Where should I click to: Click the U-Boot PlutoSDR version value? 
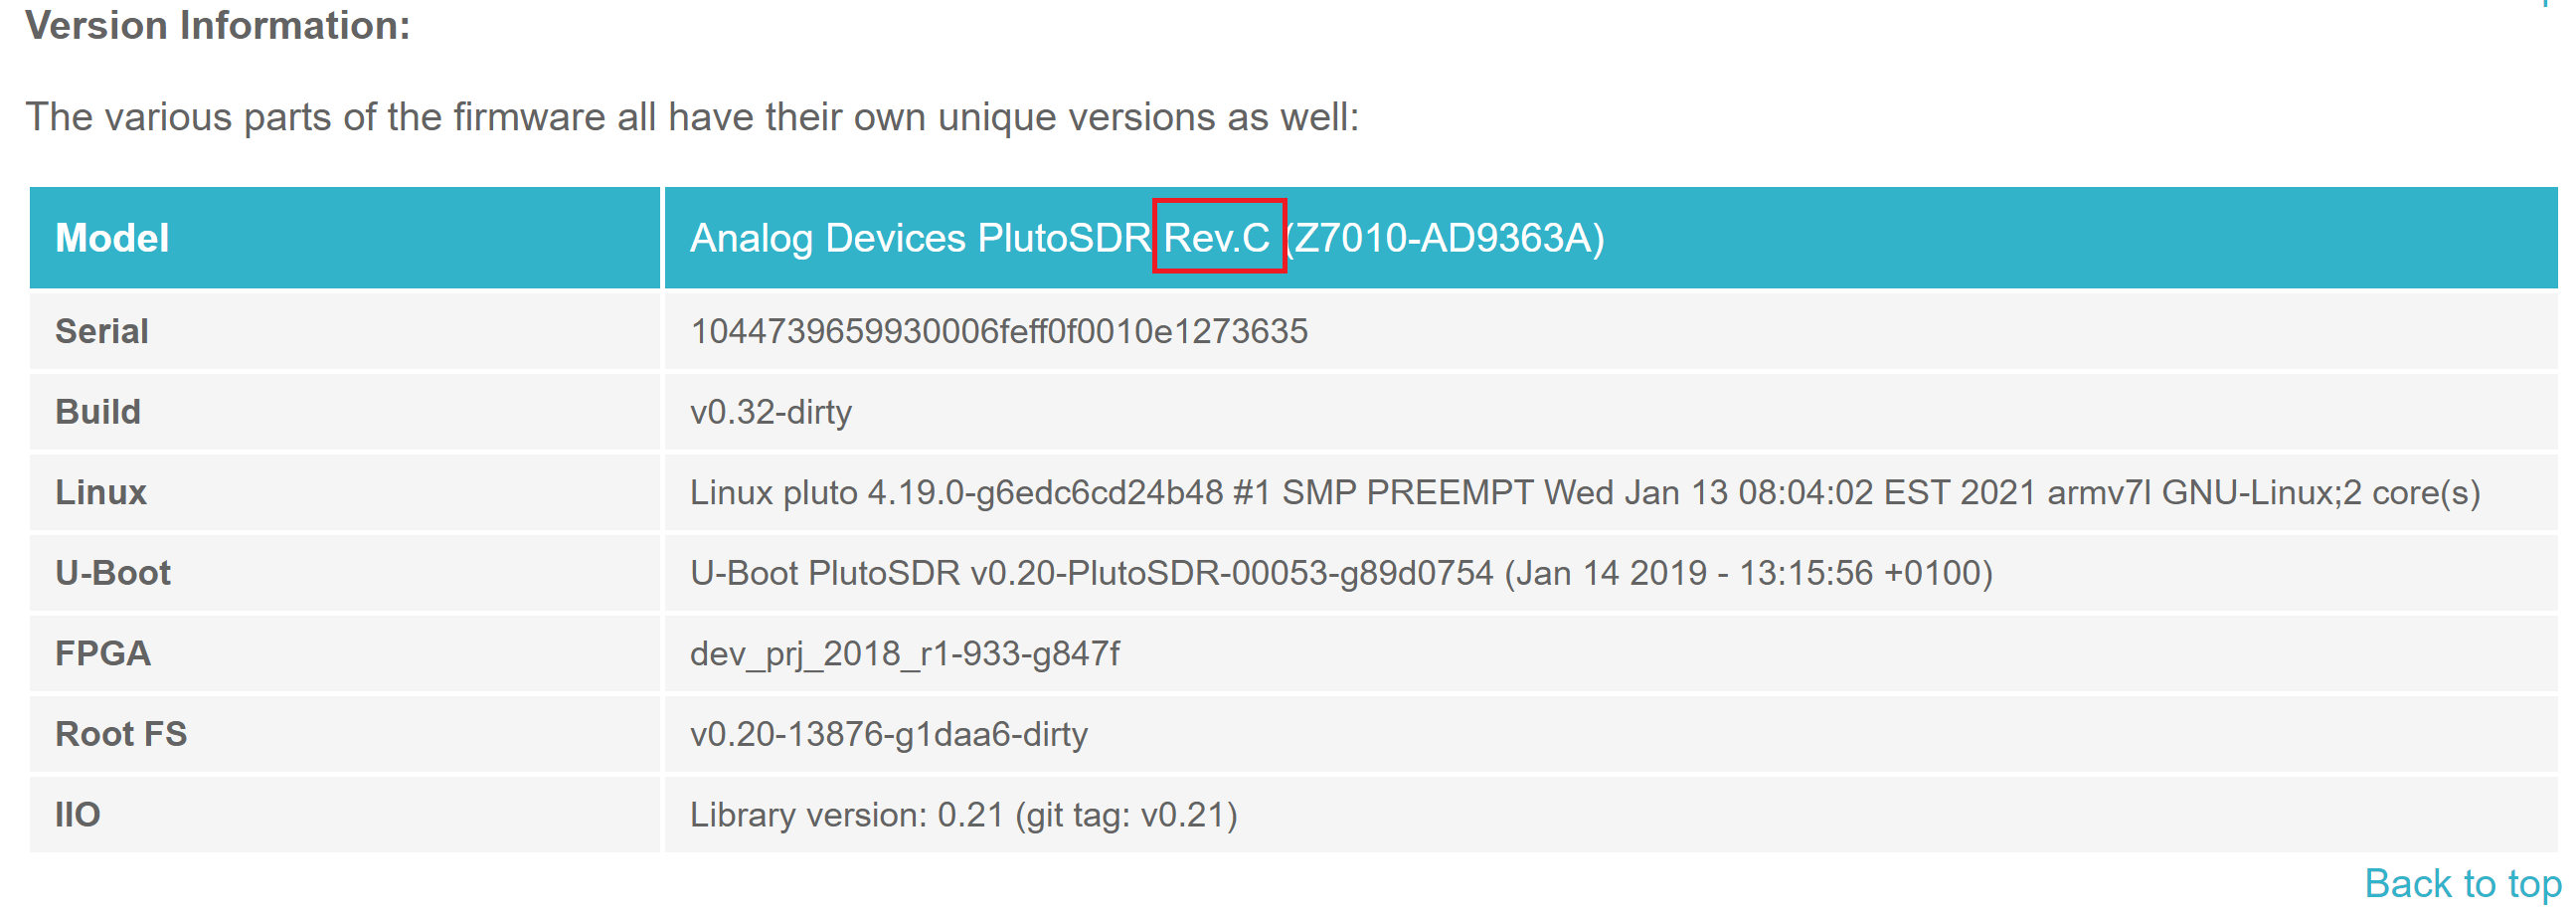click(x=1340, y=573)
